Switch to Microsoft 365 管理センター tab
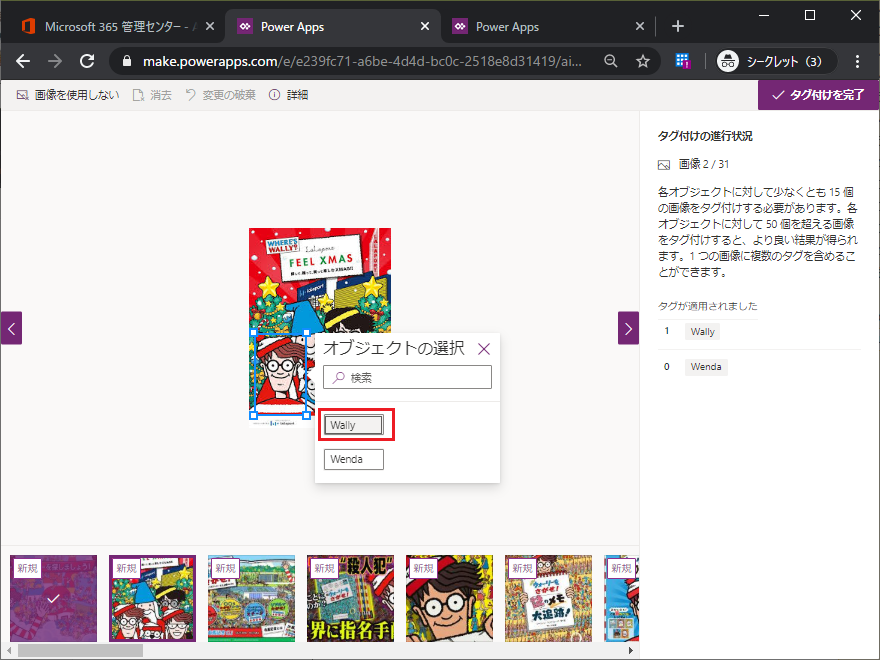The height and width of the screenshot is (660, 880). (x=118, y=26)
